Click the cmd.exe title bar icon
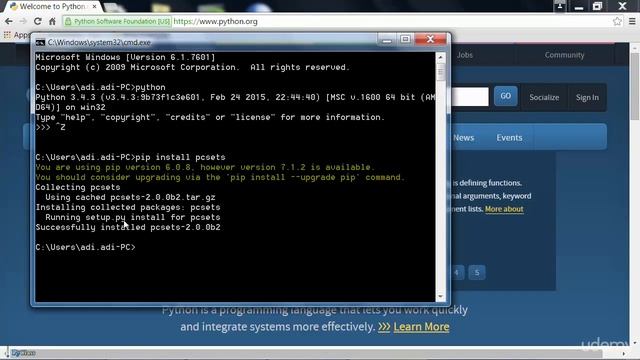The width and height of the screenshot is (640, 360). (x=40, y=42)
